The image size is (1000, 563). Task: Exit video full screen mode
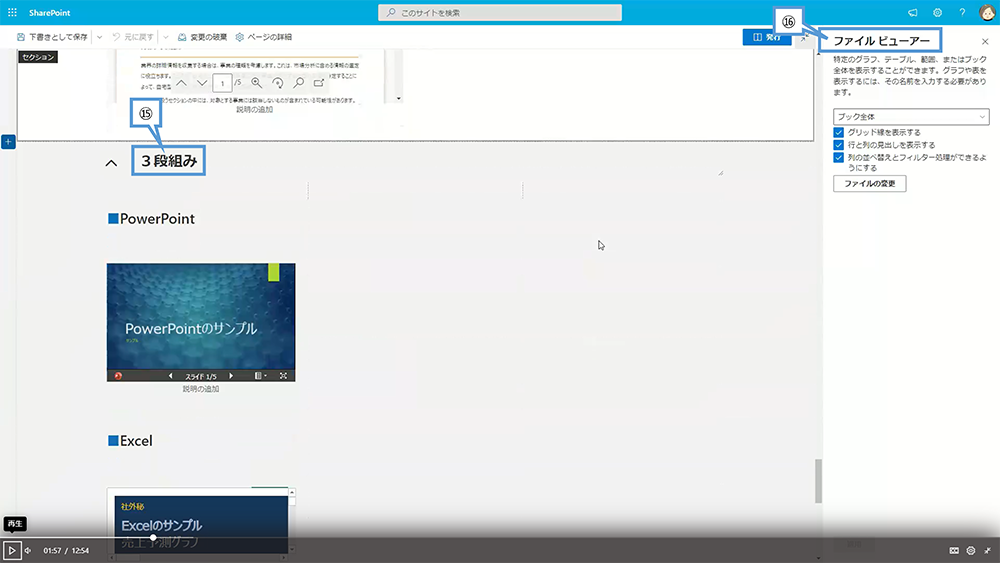point(987,550)
